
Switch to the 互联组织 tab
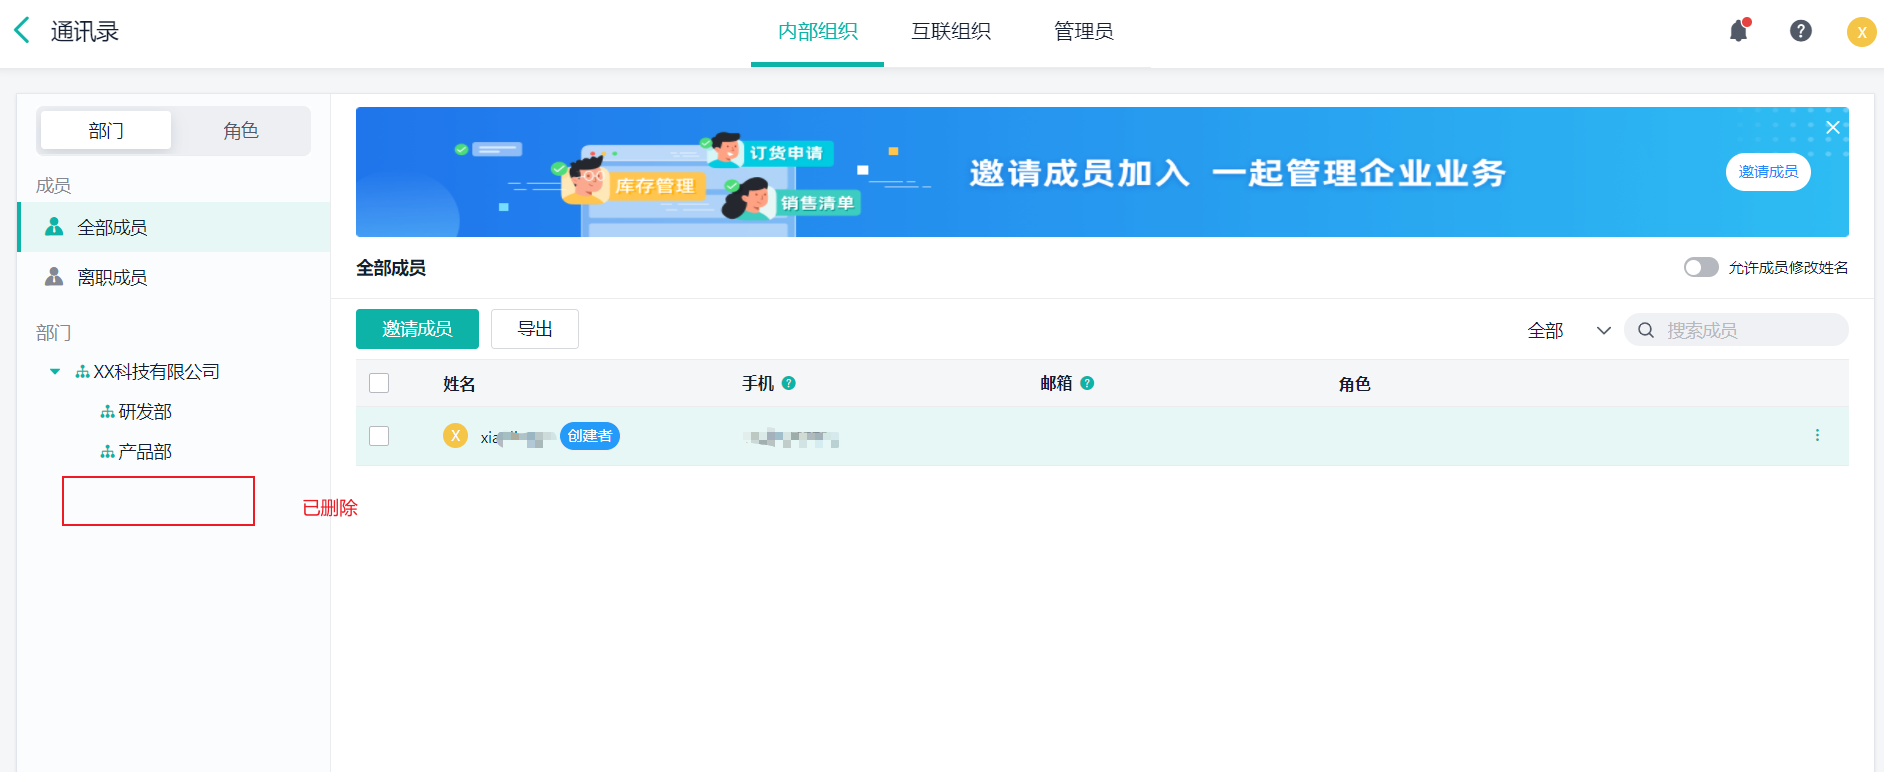(950, 32)
